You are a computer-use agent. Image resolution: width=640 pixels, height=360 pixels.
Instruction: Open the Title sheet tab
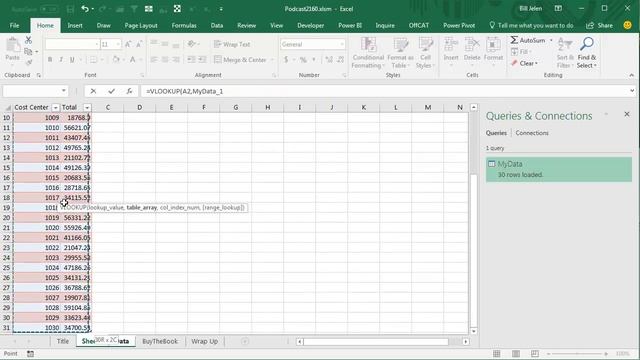tap(63, 341)
